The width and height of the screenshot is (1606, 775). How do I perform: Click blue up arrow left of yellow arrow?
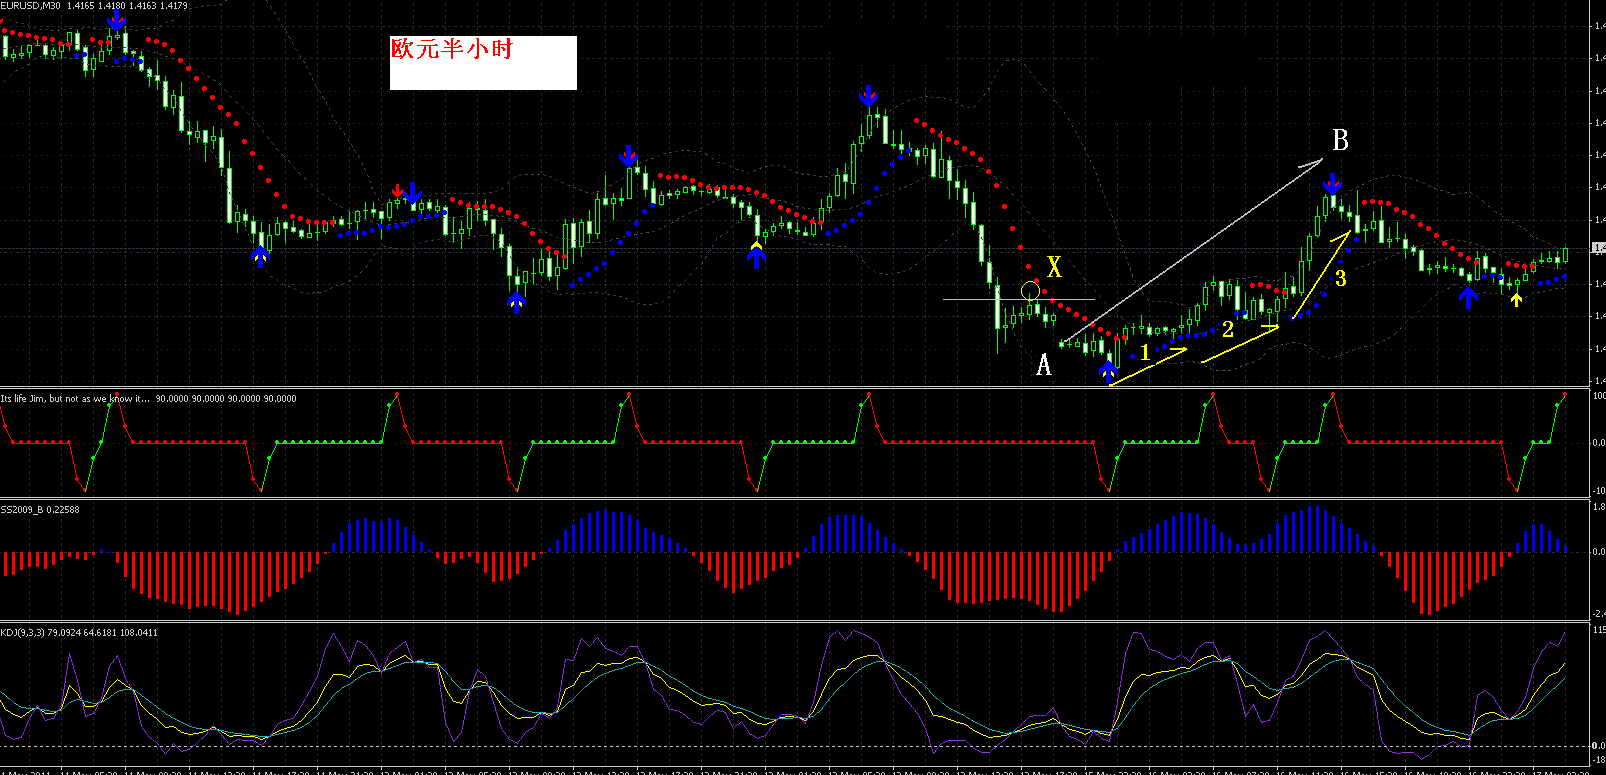pos(1468,297)
